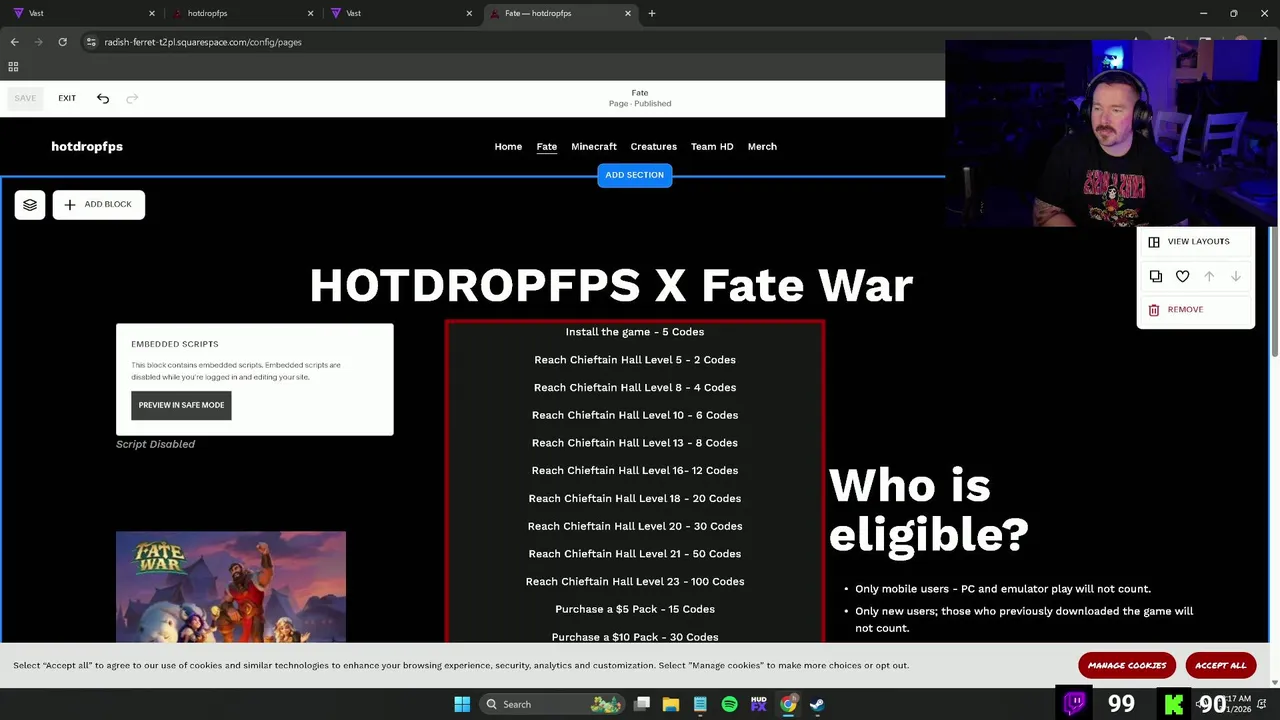Image resolution: width=1280 pixels, height=720 pixels.
Task: Open a new browser tab
Action: click(652, 13)
